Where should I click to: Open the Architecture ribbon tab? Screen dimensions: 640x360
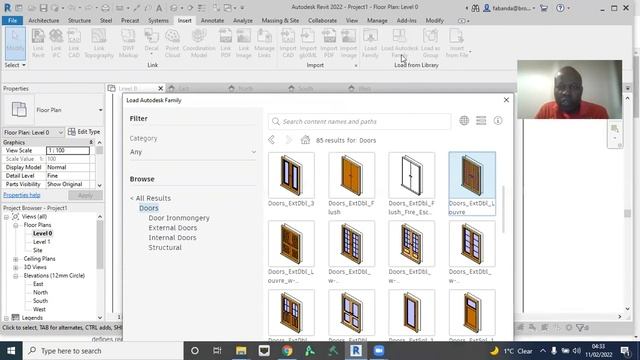click(44, 20)
